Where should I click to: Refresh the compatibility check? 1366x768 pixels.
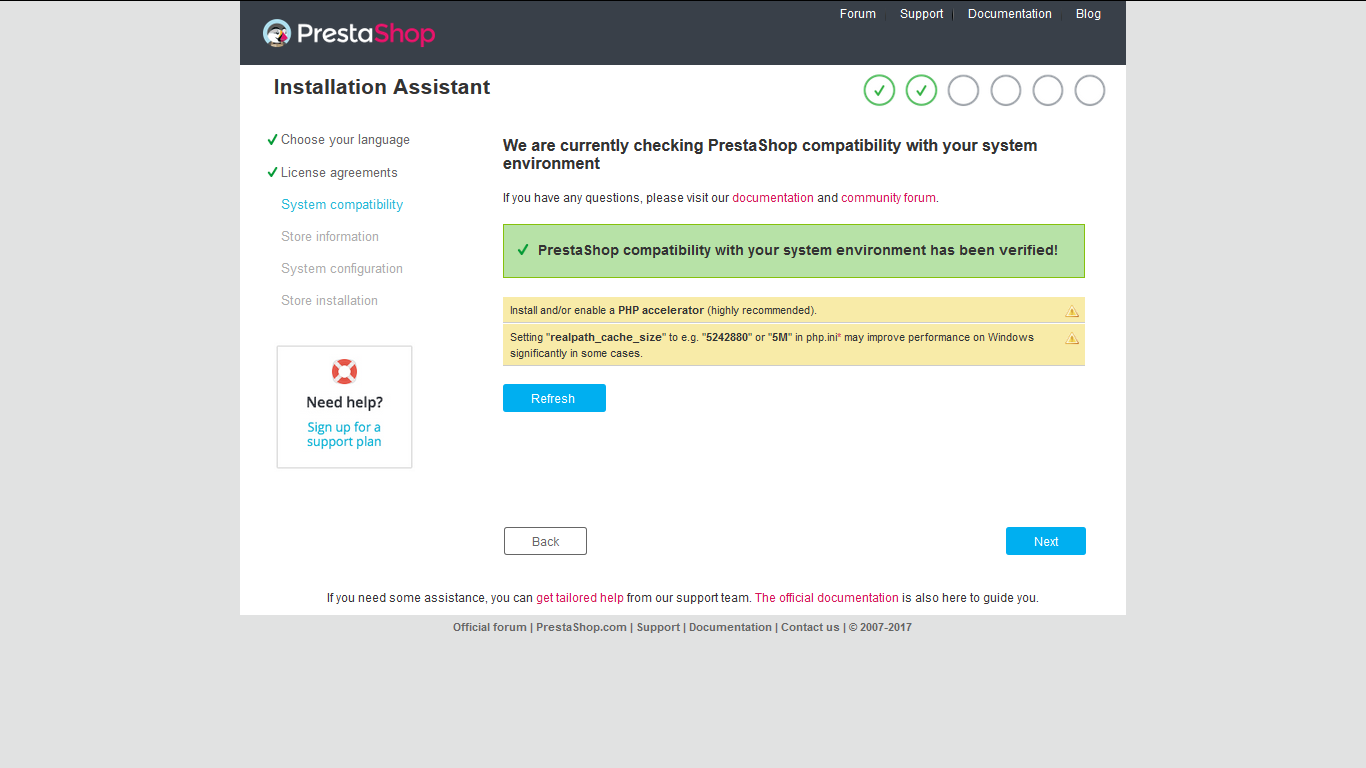554,398
